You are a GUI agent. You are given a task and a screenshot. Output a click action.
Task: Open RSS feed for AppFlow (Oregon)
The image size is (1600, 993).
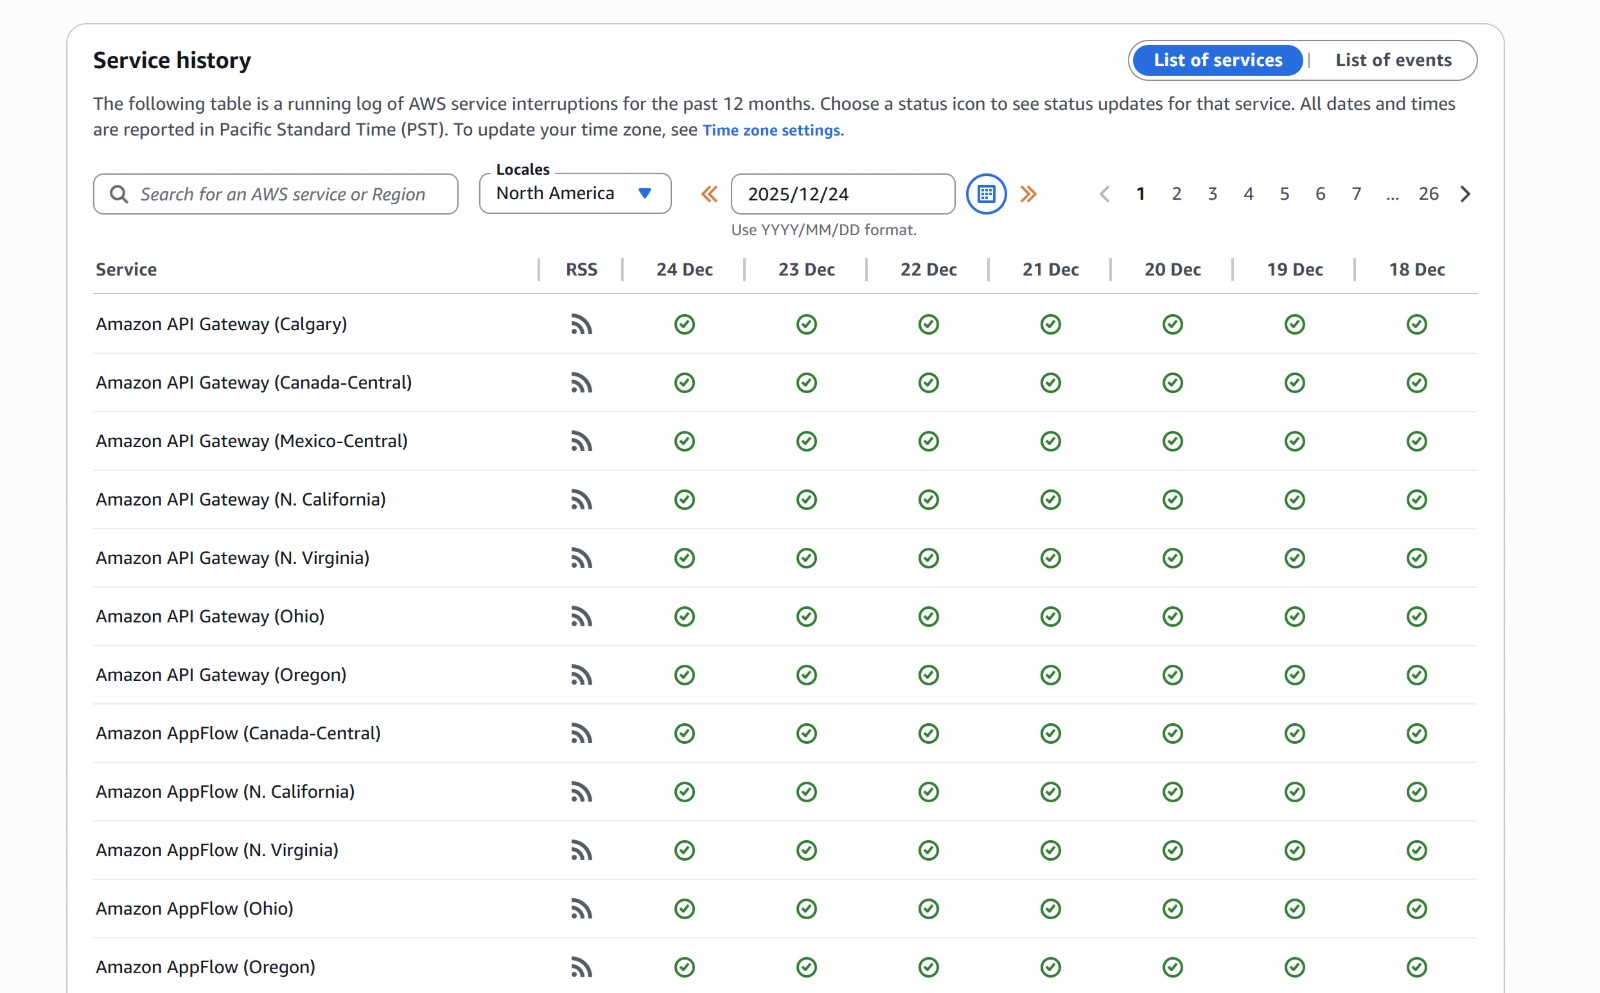(581, 967)
